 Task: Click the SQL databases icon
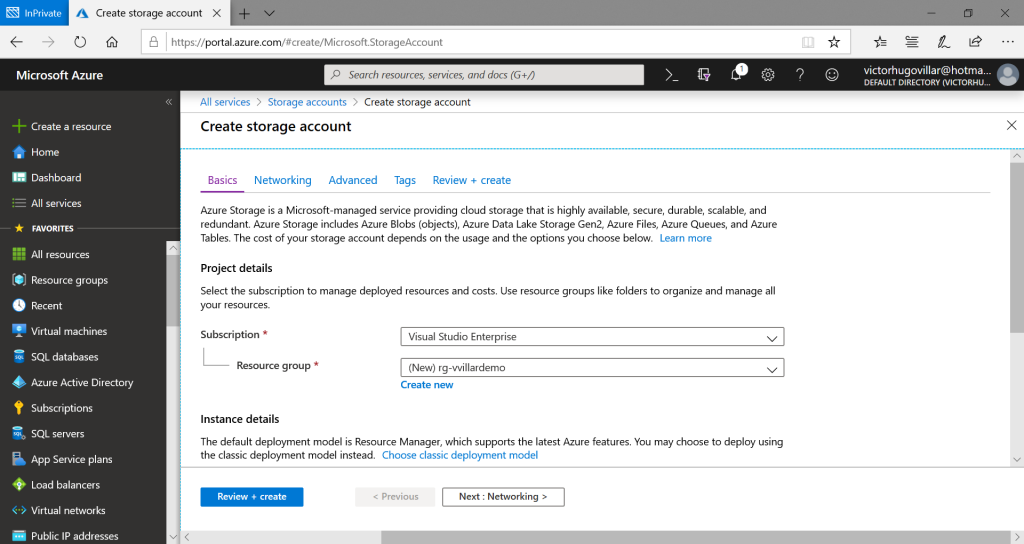click(19, 357)
